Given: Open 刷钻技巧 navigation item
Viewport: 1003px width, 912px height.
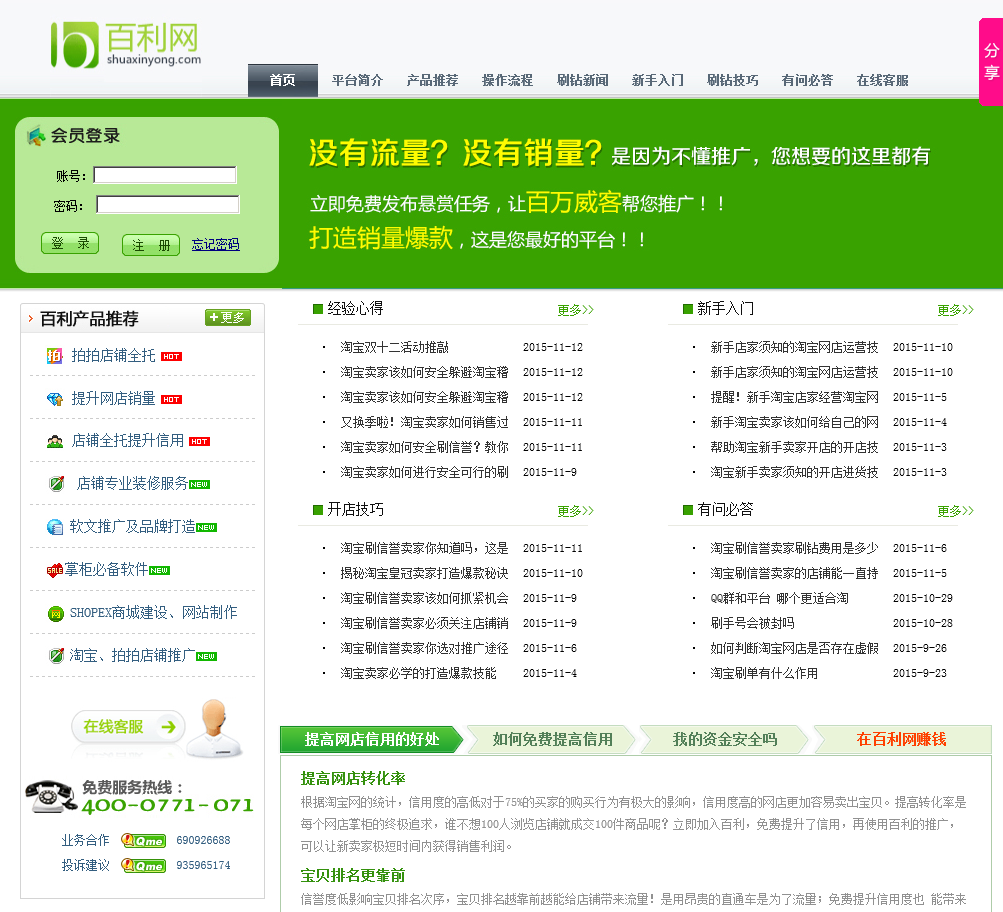Looking at the screenshot, I should (x=732, y=81).
